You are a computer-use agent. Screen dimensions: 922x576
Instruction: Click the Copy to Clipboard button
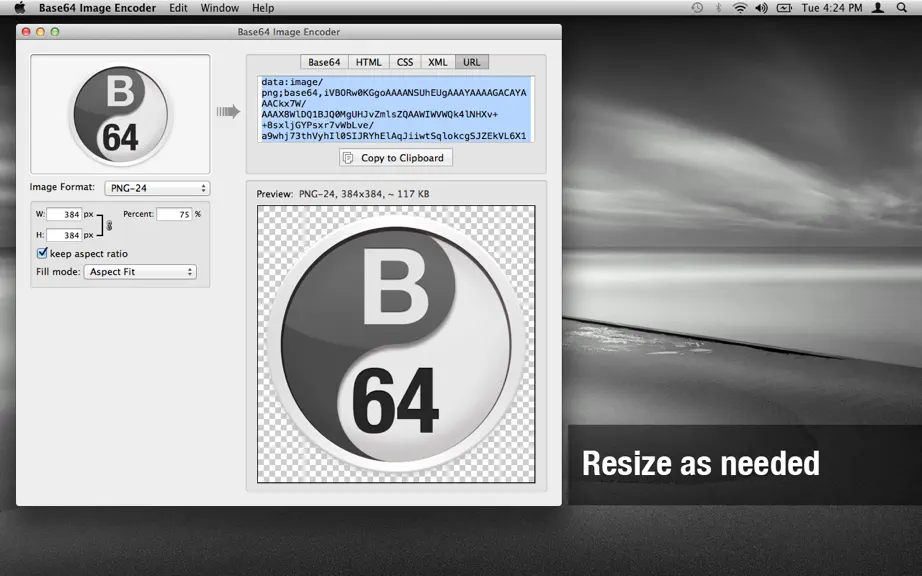click(396, 158)
